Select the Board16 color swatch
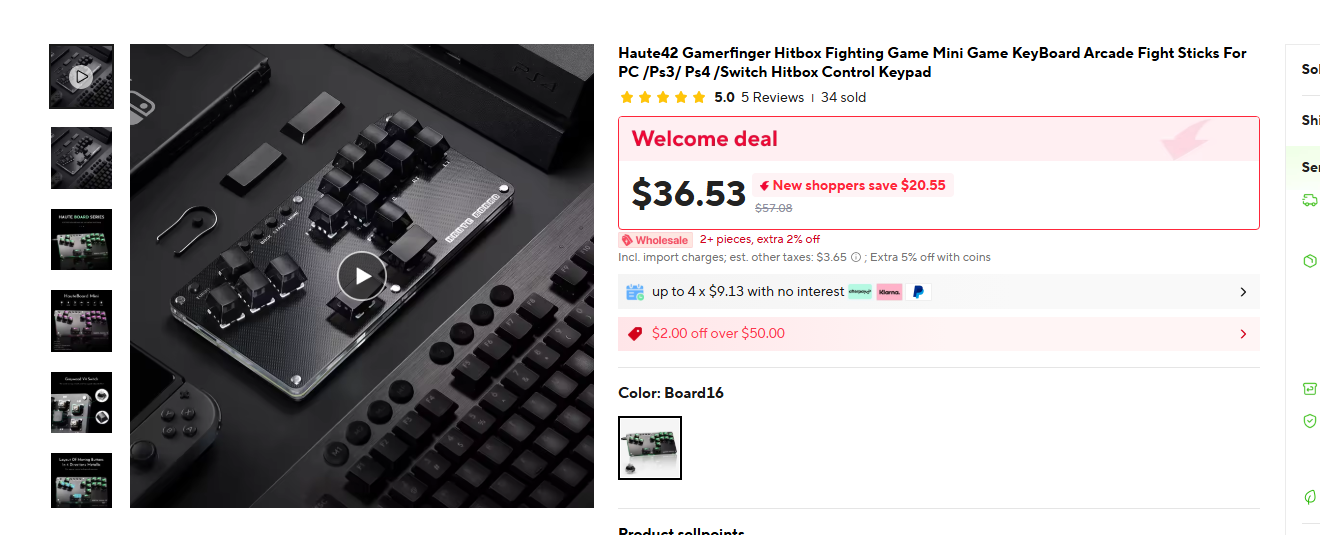The width and height of the screenshot is (1320, 535). tap(650, 448)
